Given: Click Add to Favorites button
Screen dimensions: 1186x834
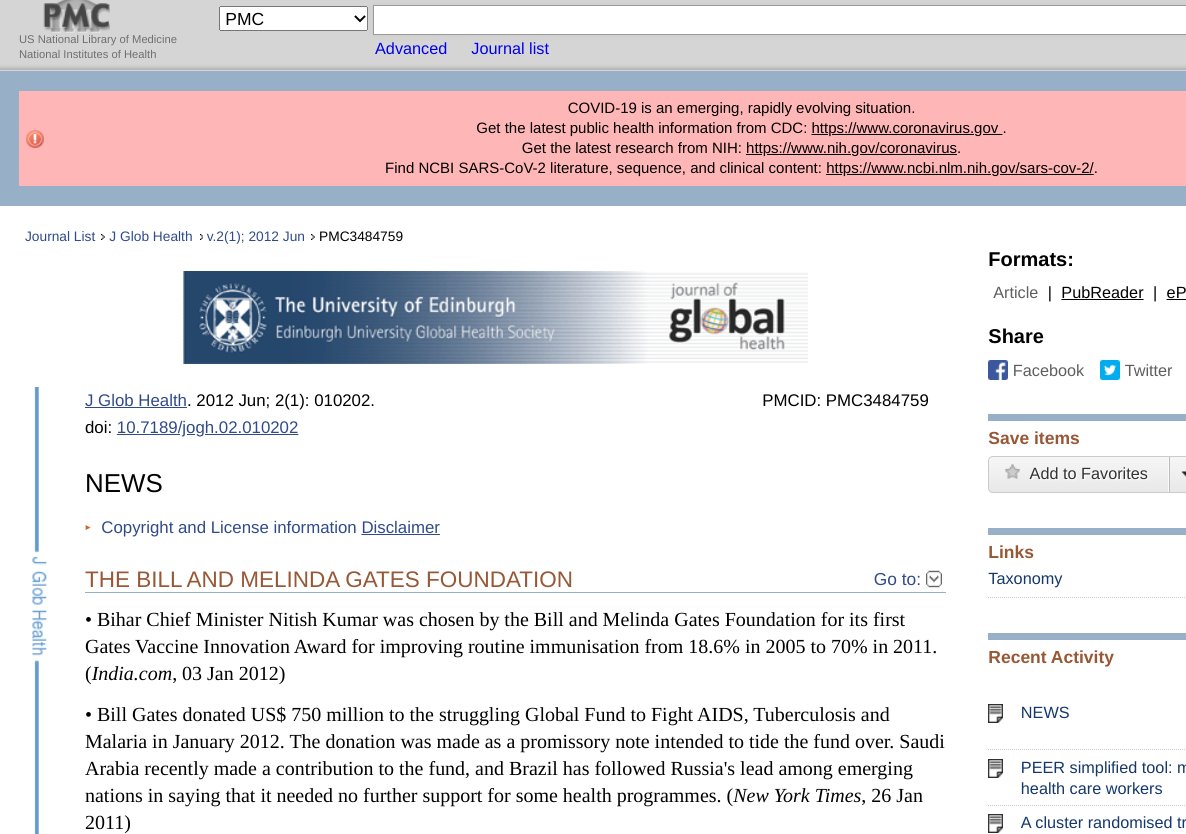Looking at the screenshot, I should click(x=1079, y=474).
